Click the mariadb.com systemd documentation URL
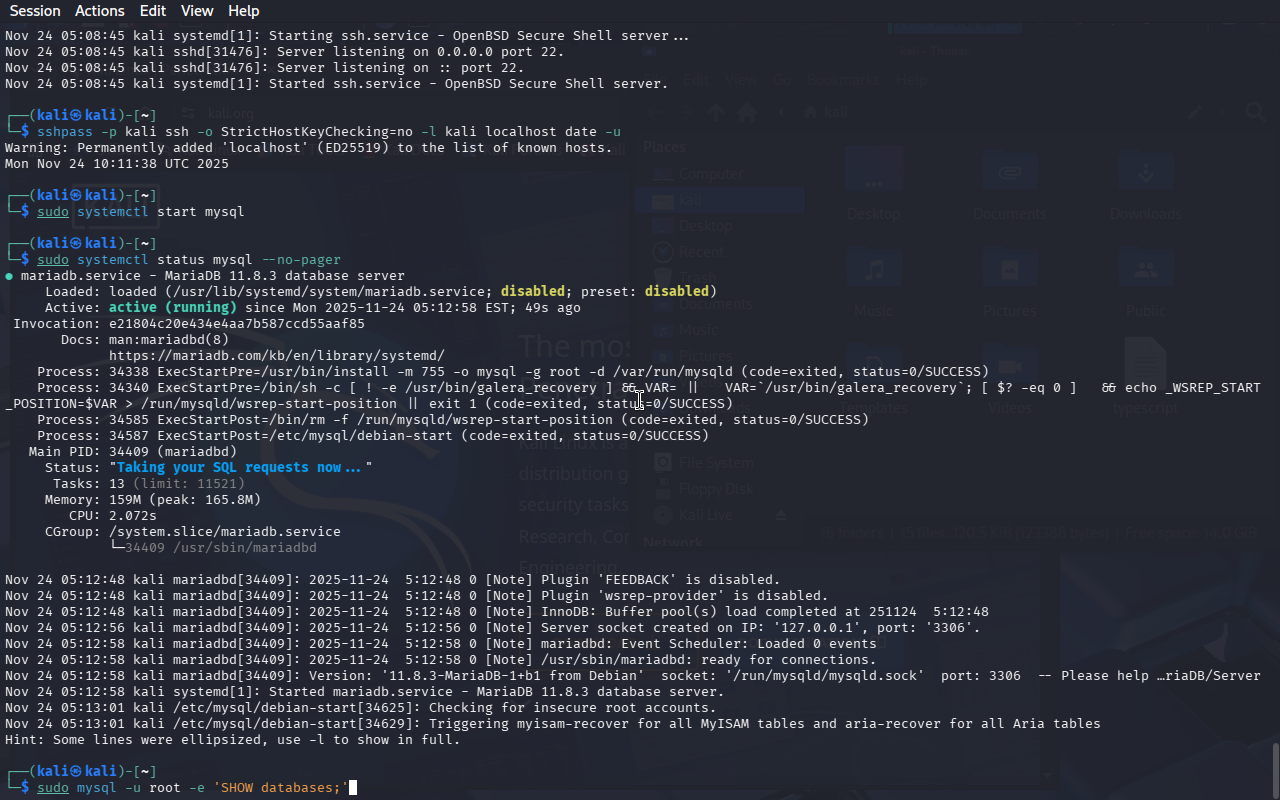The width and height of the screenshot is (1280, 800). [276, 355]
